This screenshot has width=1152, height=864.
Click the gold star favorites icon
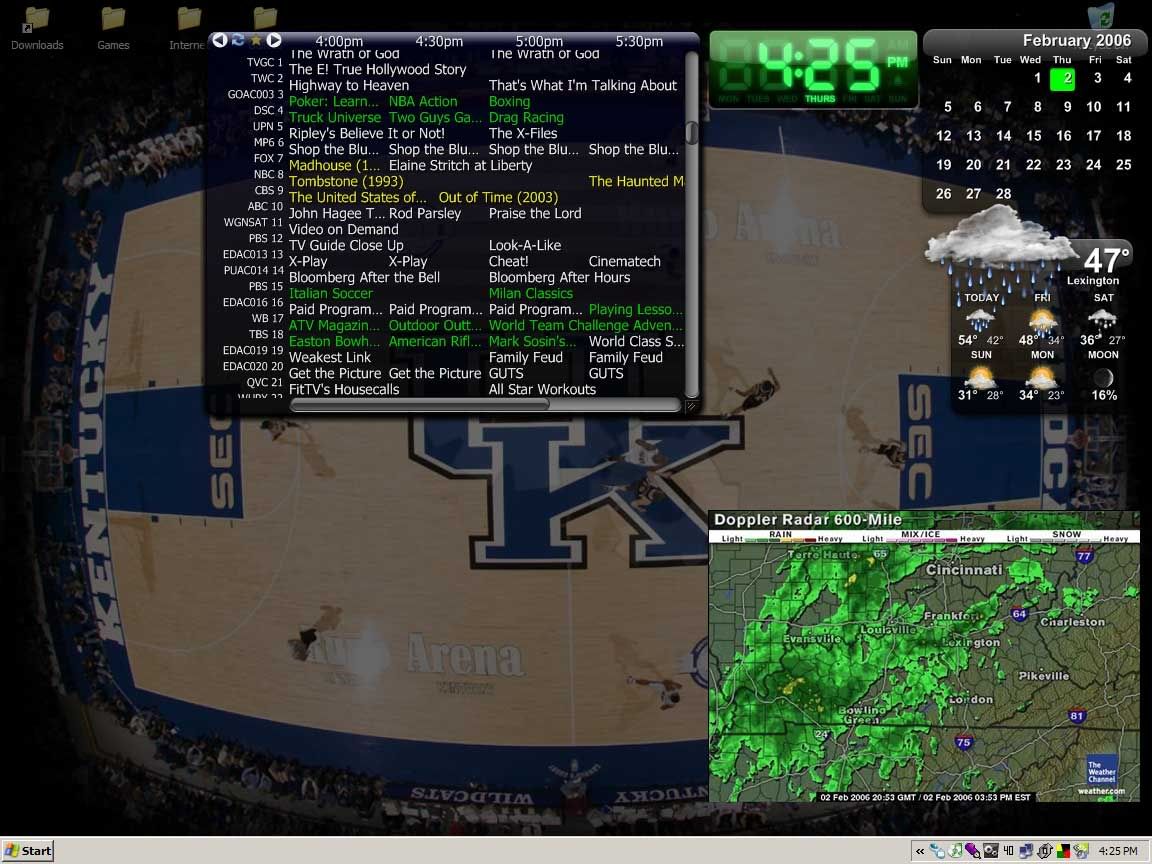click(256, 40)
